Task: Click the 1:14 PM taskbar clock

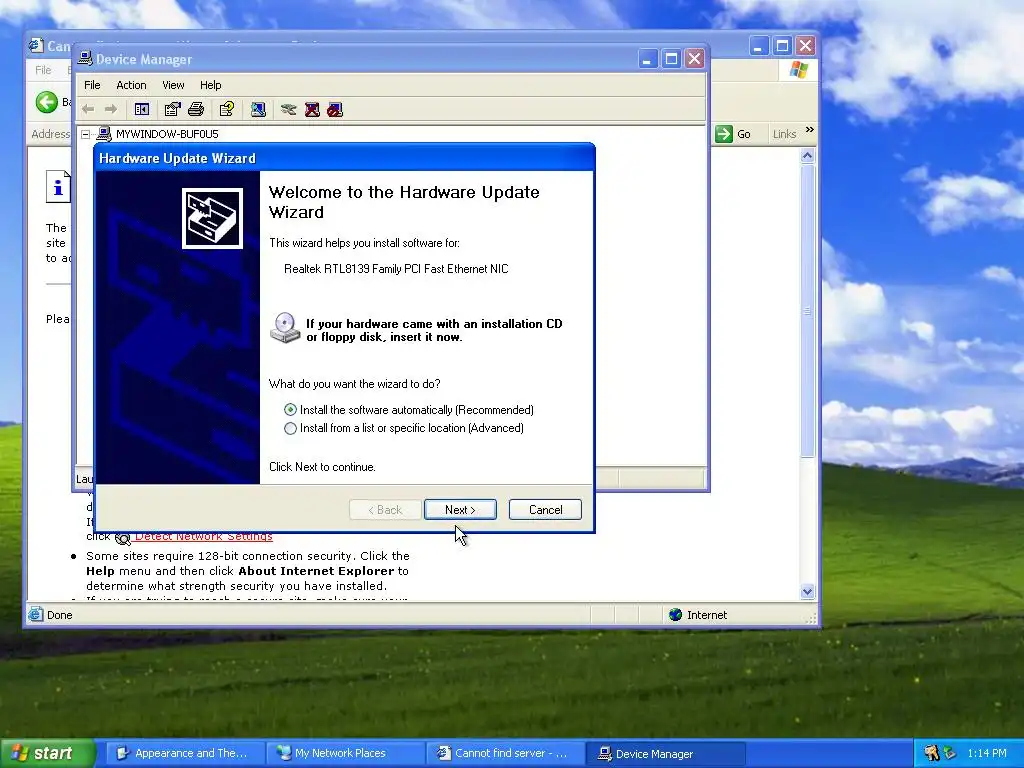Action: (x=987, y=753)
